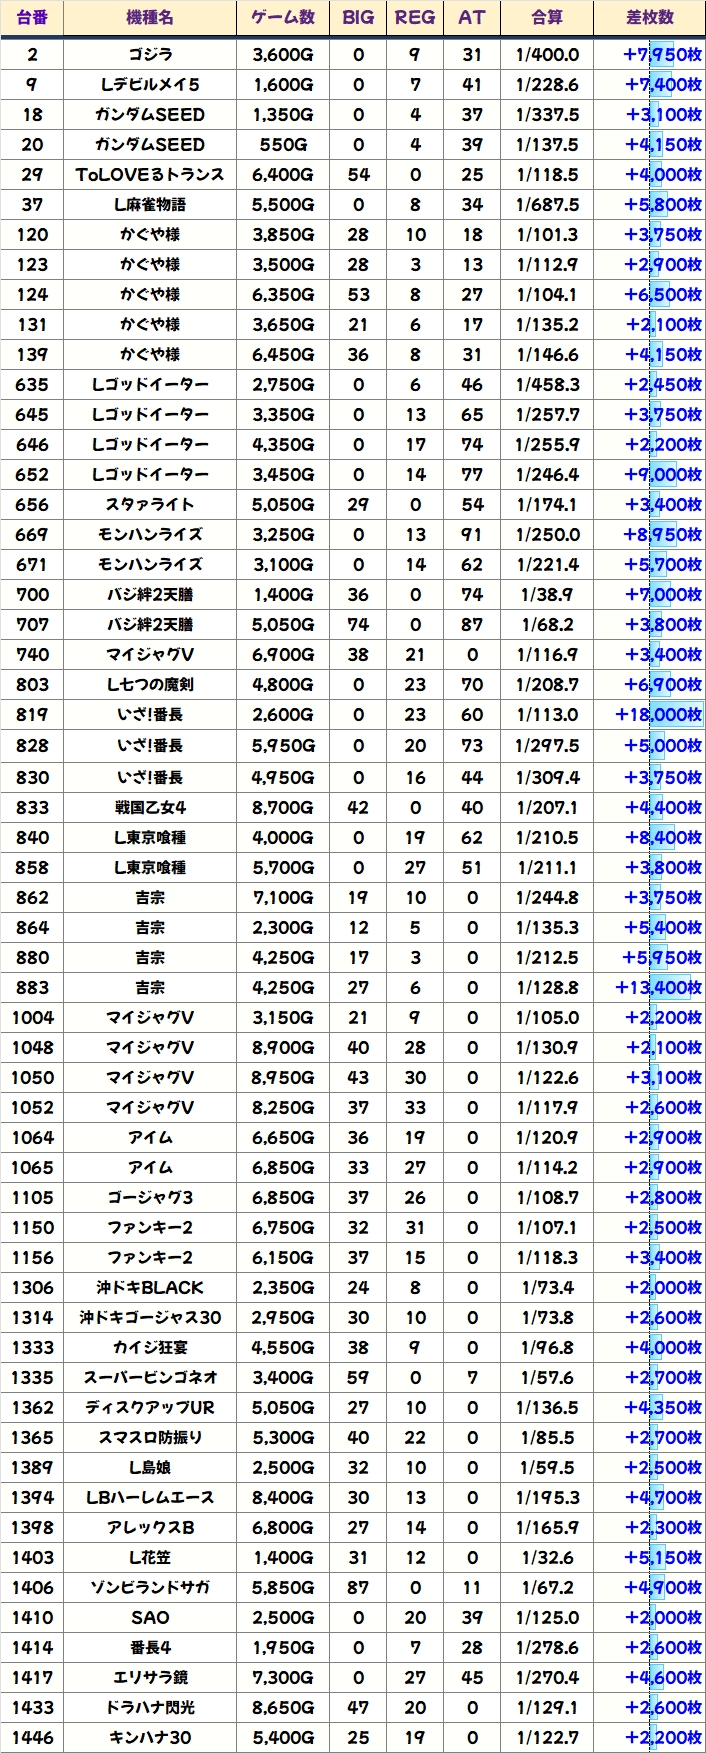Click the 1/32.6 combined probability cell
Viewport: 706px width, 1753px height.
click(547, 1558)
